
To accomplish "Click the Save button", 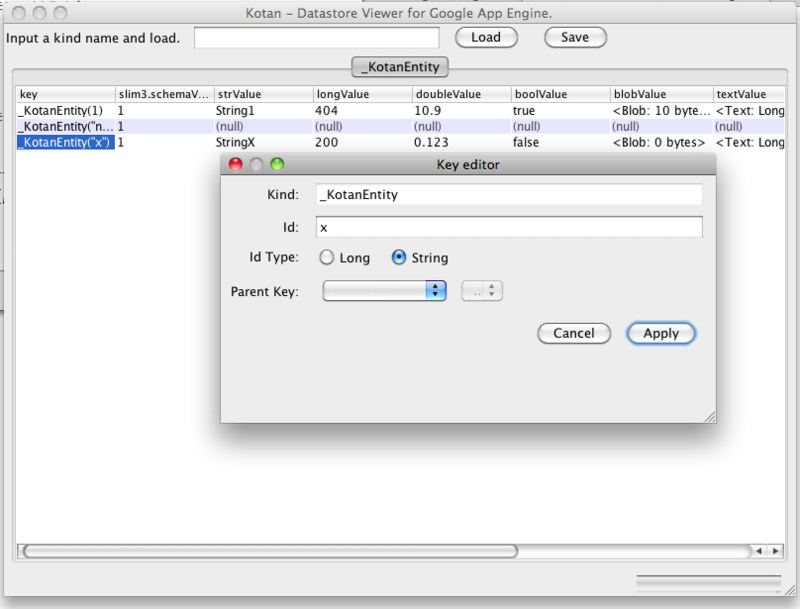I will (x=575, y=37).
